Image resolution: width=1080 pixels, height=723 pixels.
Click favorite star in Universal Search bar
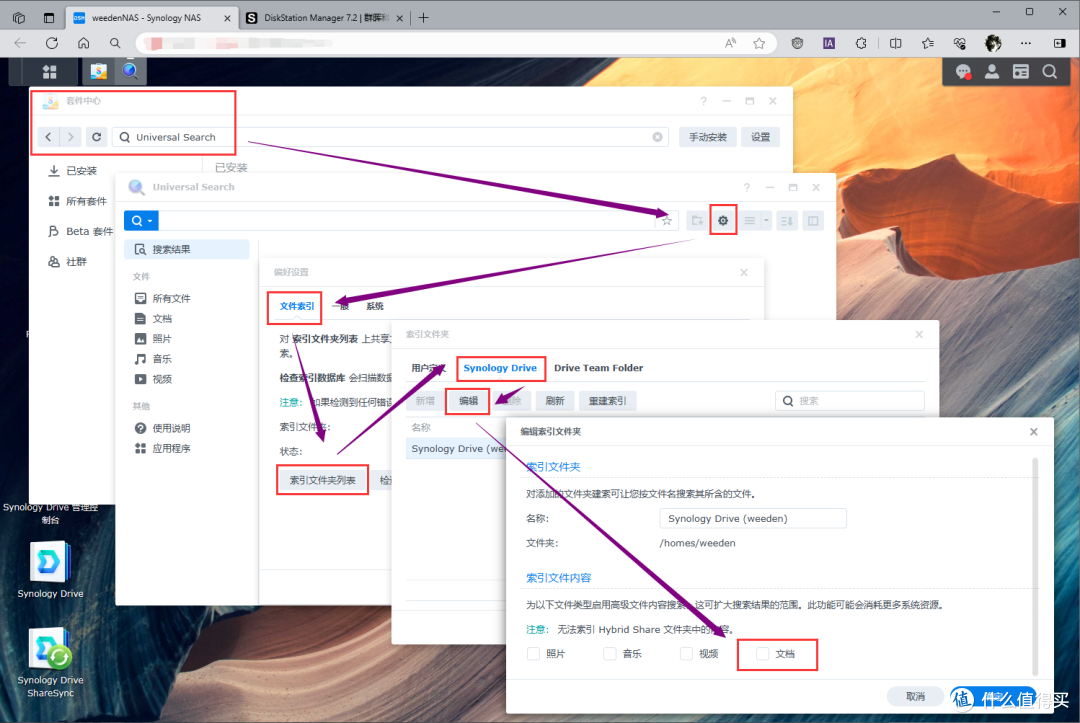click(x=667, y=221)
